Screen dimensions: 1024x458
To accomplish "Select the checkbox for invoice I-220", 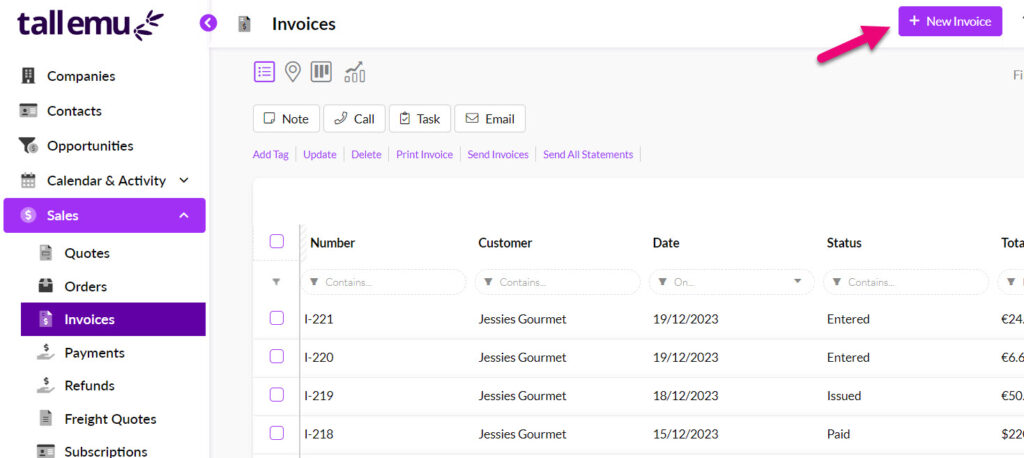I will tap(277, 357).
